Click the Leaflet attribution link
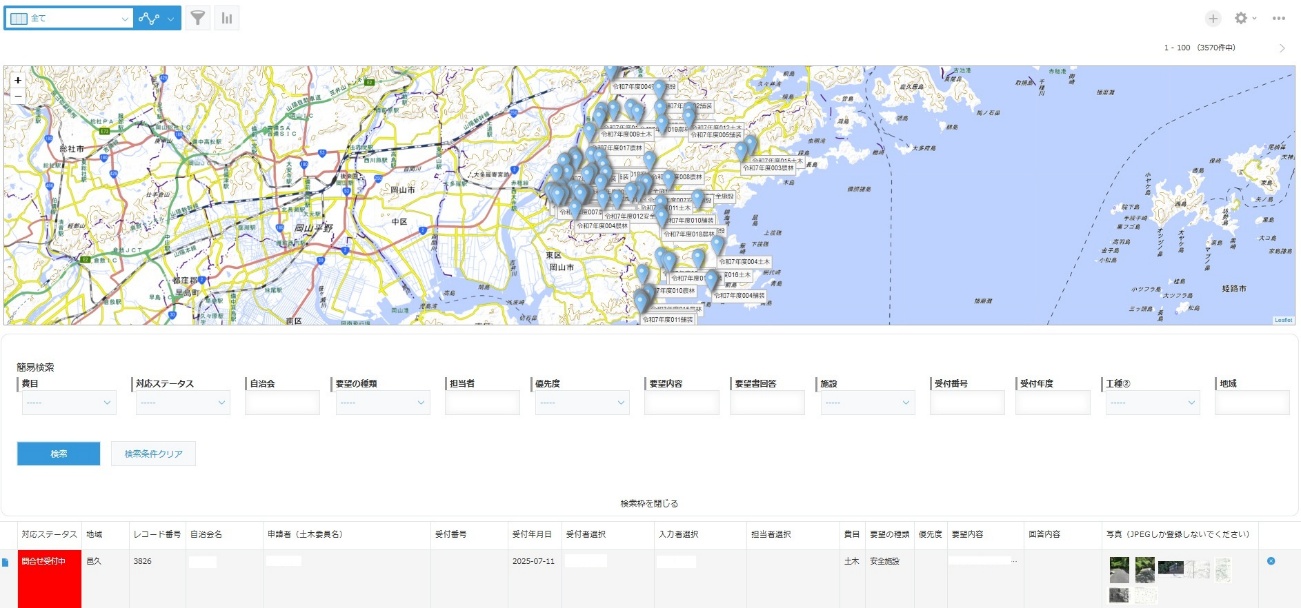1301x608 pixels. 1283,320
